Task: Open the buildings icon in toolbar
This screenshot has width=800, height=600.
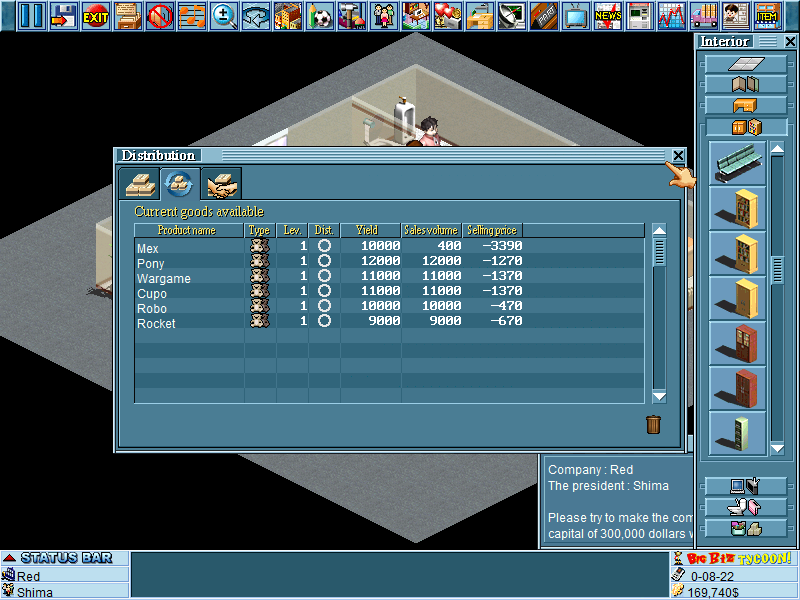Action: (288, 16)
